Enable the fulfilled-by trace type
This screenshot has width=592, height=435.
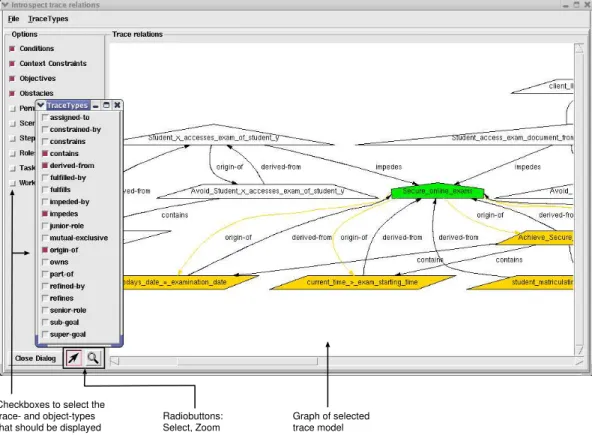[x=45, y=177]
